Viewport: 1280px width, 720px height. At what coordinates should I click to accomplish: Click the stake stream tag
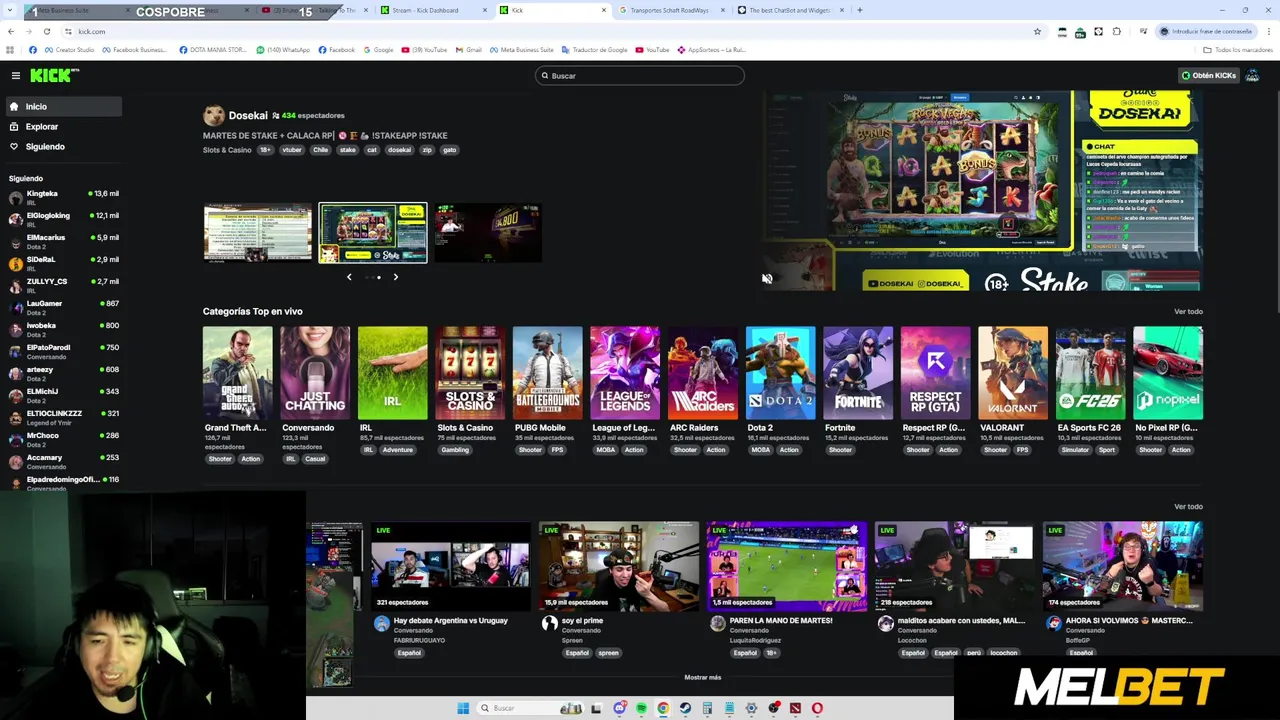347,150
